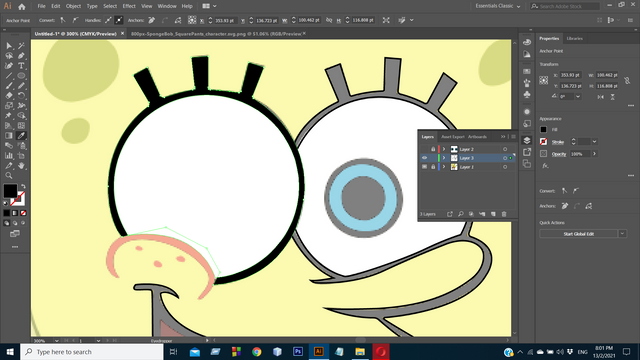This screenshot has width=640, height=360.
Task: Click Opacity link in Appearance
Action: pyautogui.click(x=559, y=154)
